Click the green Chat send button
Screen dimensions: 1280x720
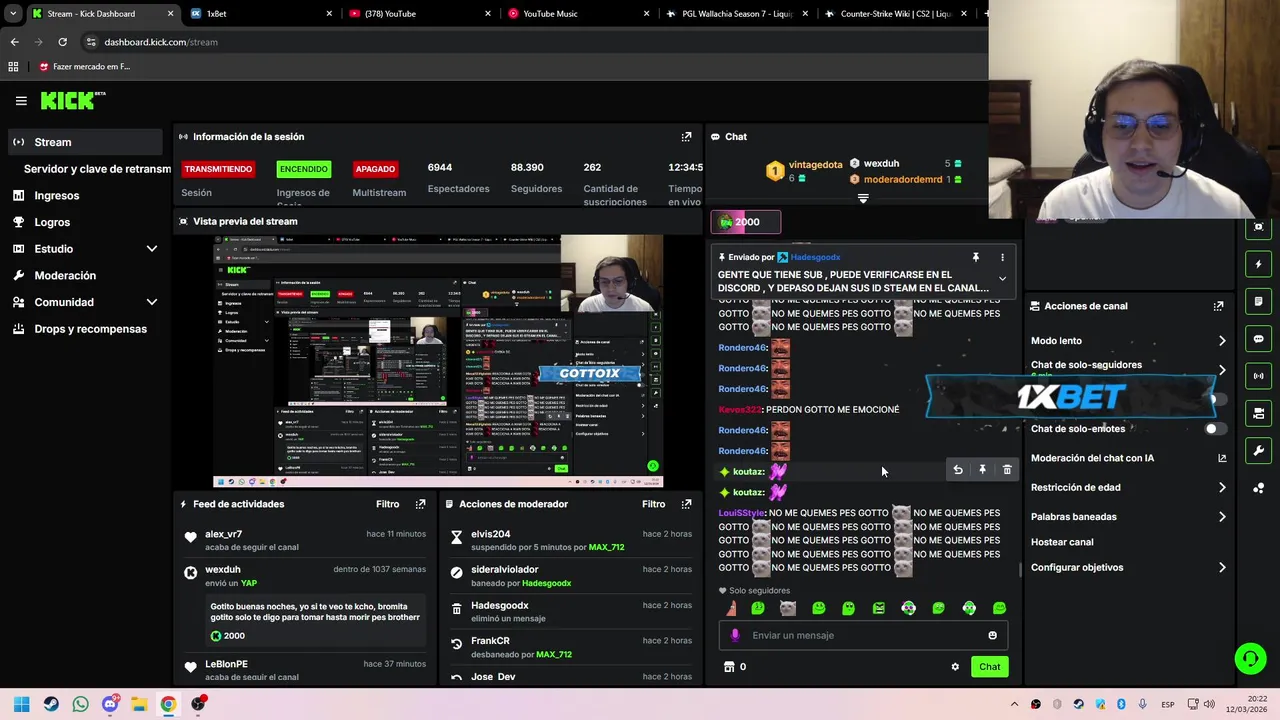click(x=989, y=667)
